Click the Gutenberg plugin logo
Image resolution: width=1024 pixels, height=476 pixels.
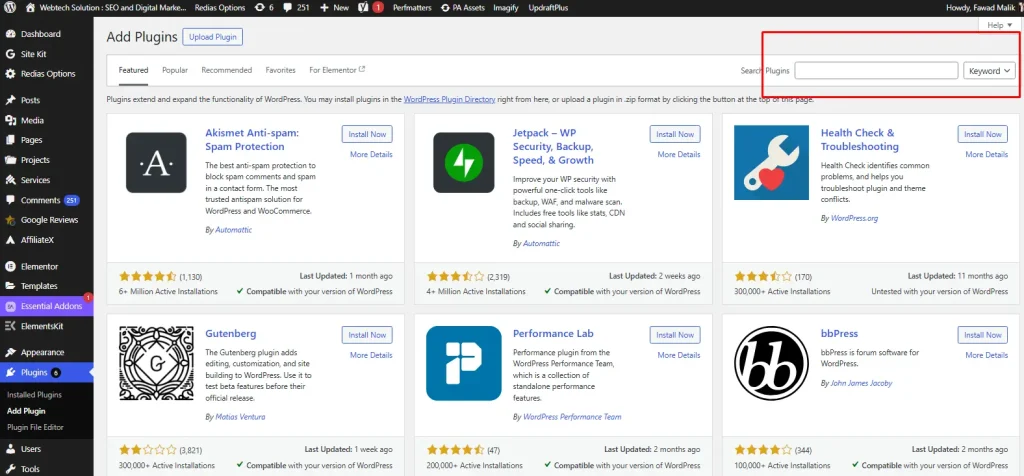156,363
